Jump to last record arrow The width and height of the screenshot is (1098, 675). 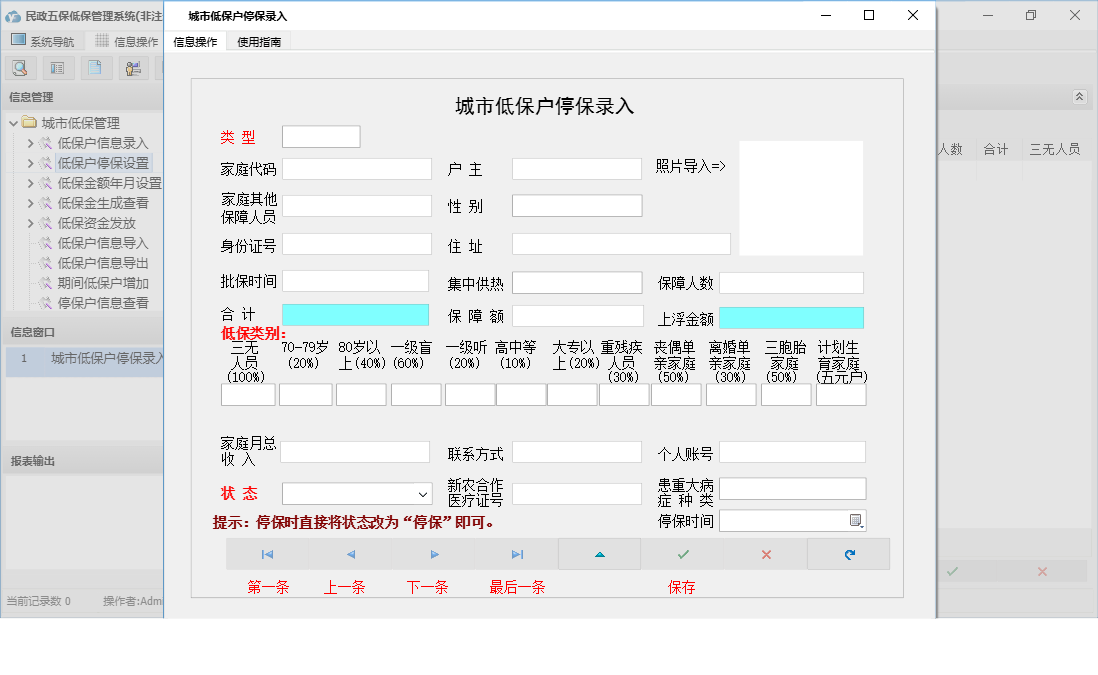(x=517, y=554)
